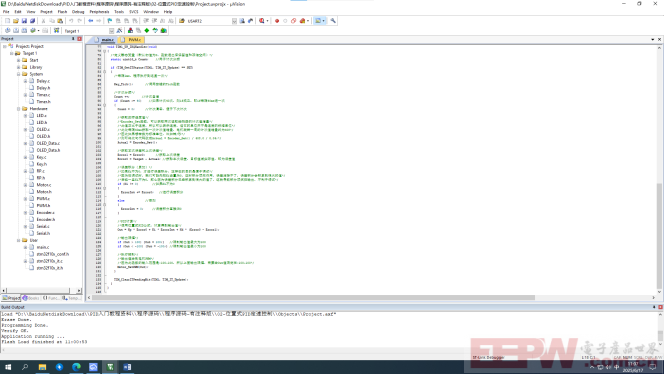Image resolution: width=664 pixels, height=374 pixels.
Task: Start the debug session from toolbar
Action: [262, 21]
